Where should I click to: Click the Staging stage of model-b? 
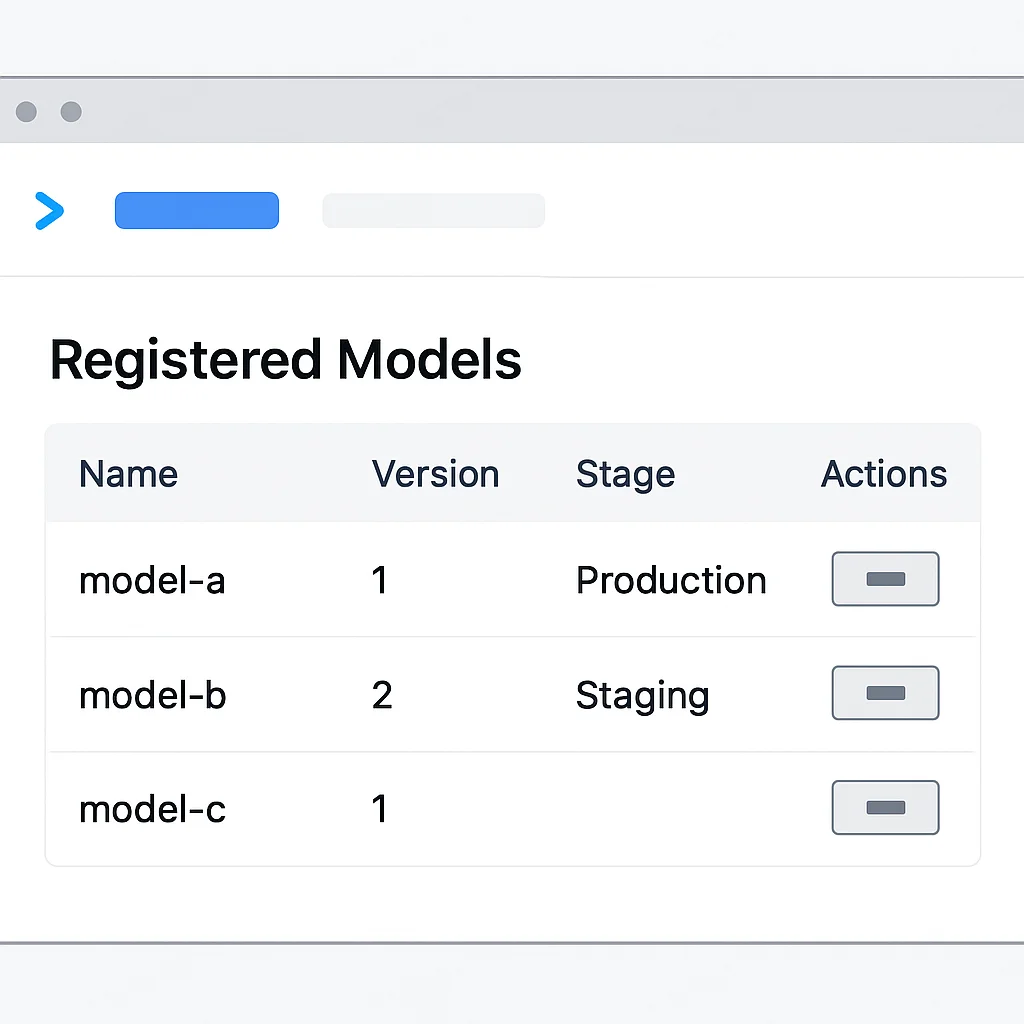click(x=642, y=696)
